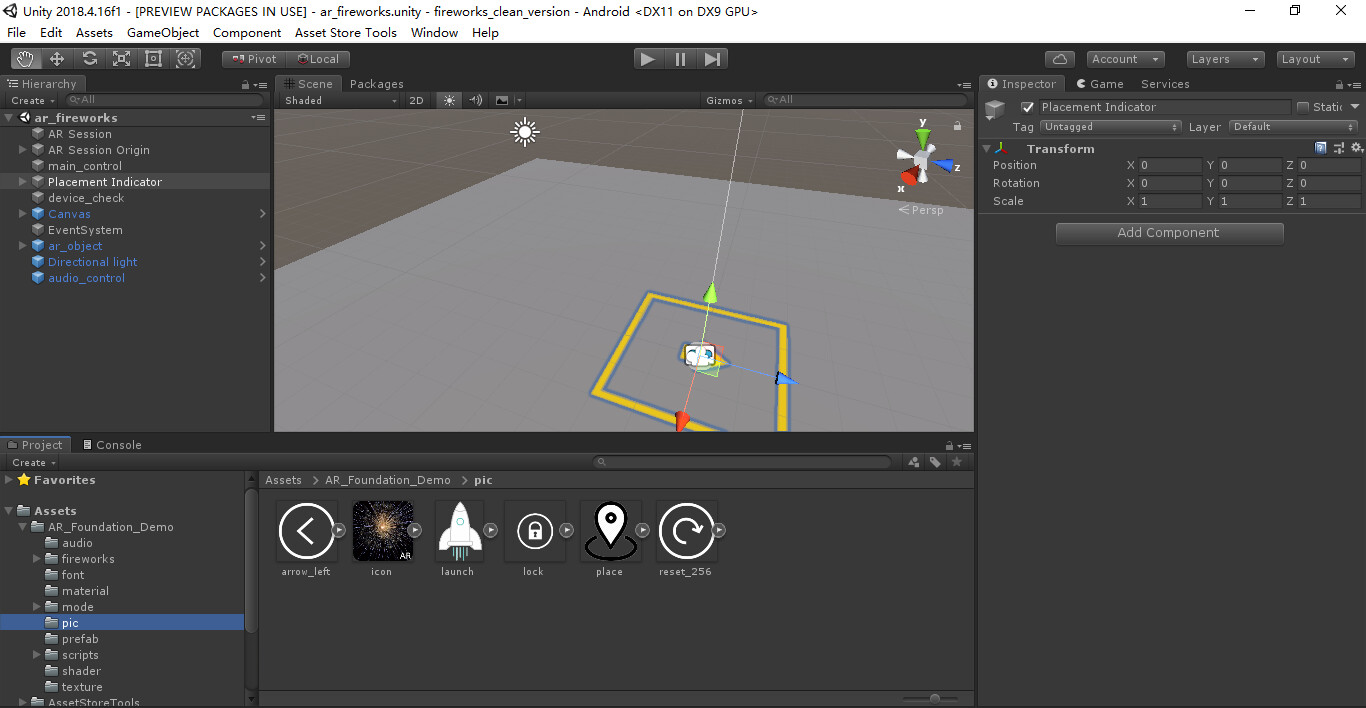Toggle scene lighting with the sun icon
Image resolution: width=1366 pixels, height=708 pixels.
(449, 100)
